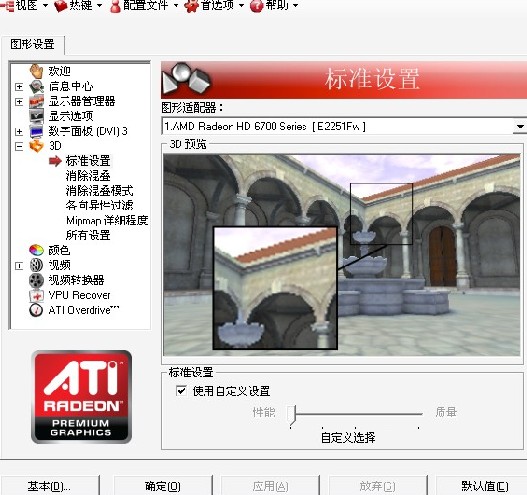527x495 pixels.
Task: Click the ATI Overdrive gauge icon
Action: click(36, 310)
